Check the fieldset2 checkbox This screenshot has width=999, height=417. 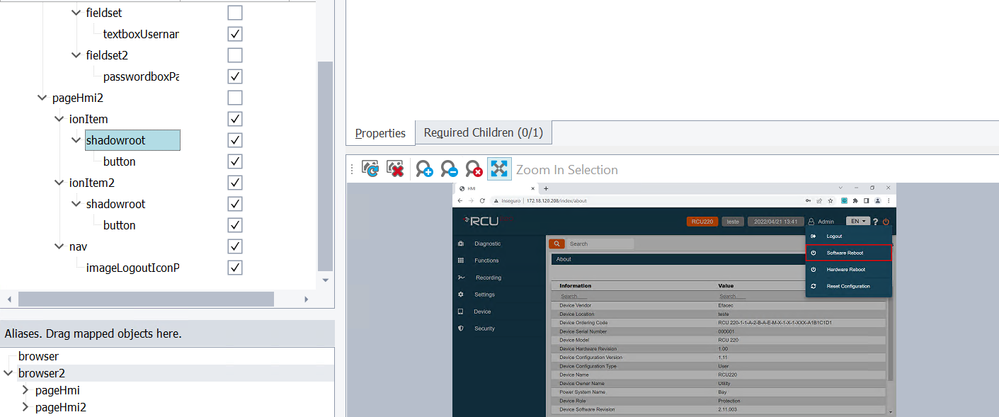coord(235,55)
